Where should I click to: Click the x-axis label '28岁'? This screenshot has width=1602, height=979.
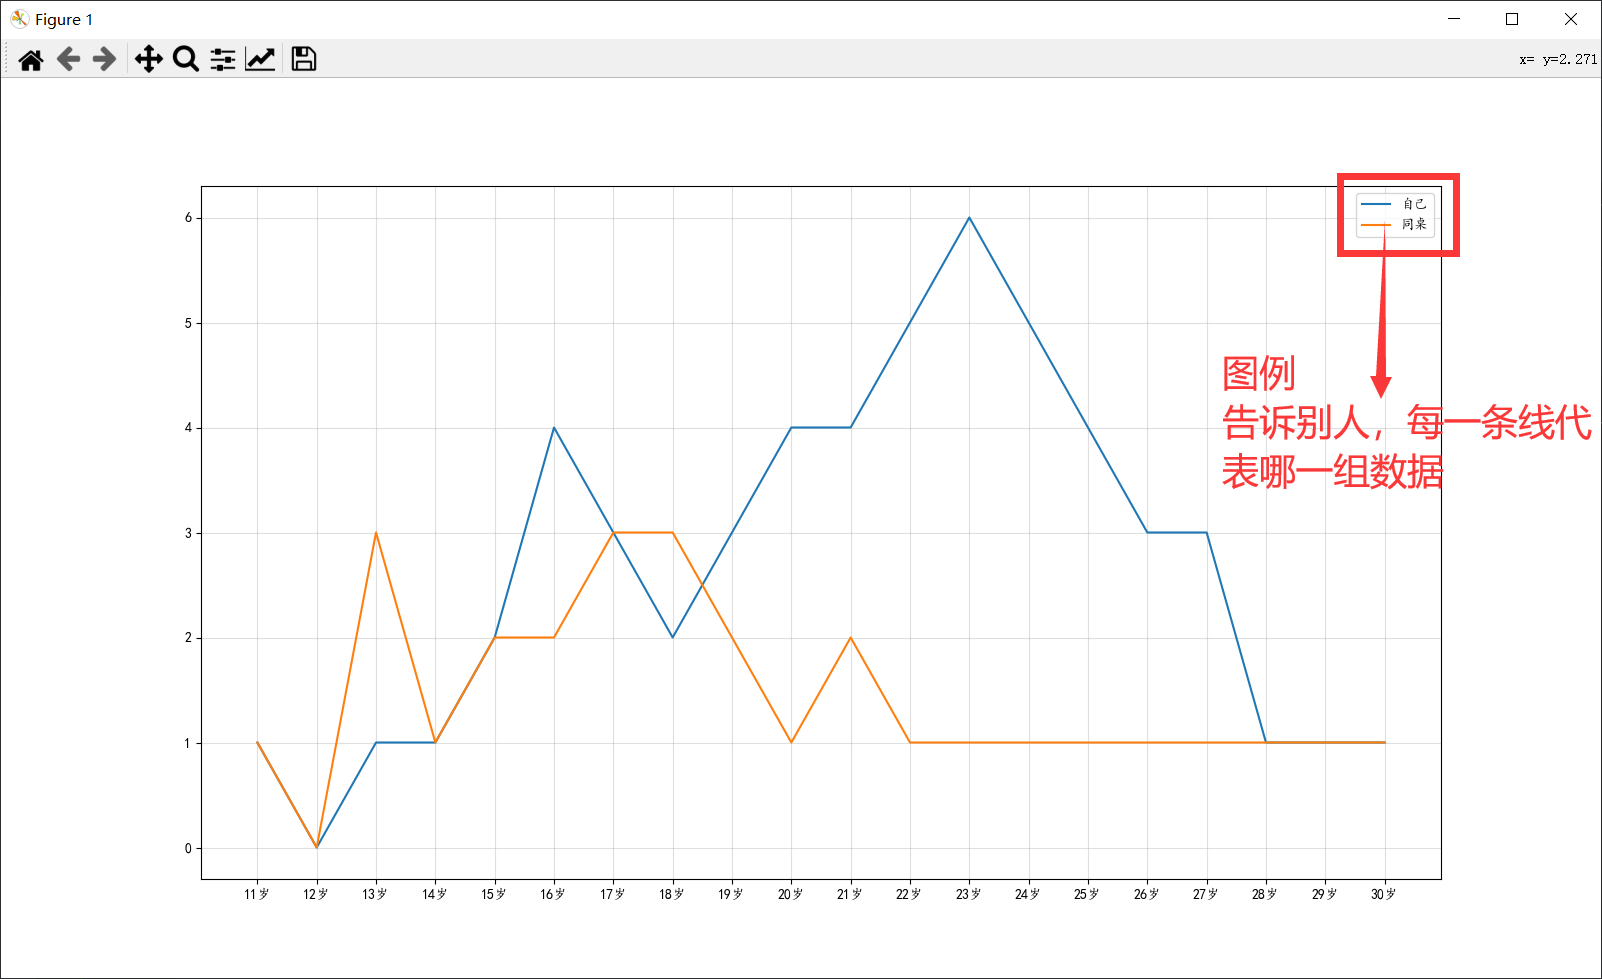(x=1265, y=894)
